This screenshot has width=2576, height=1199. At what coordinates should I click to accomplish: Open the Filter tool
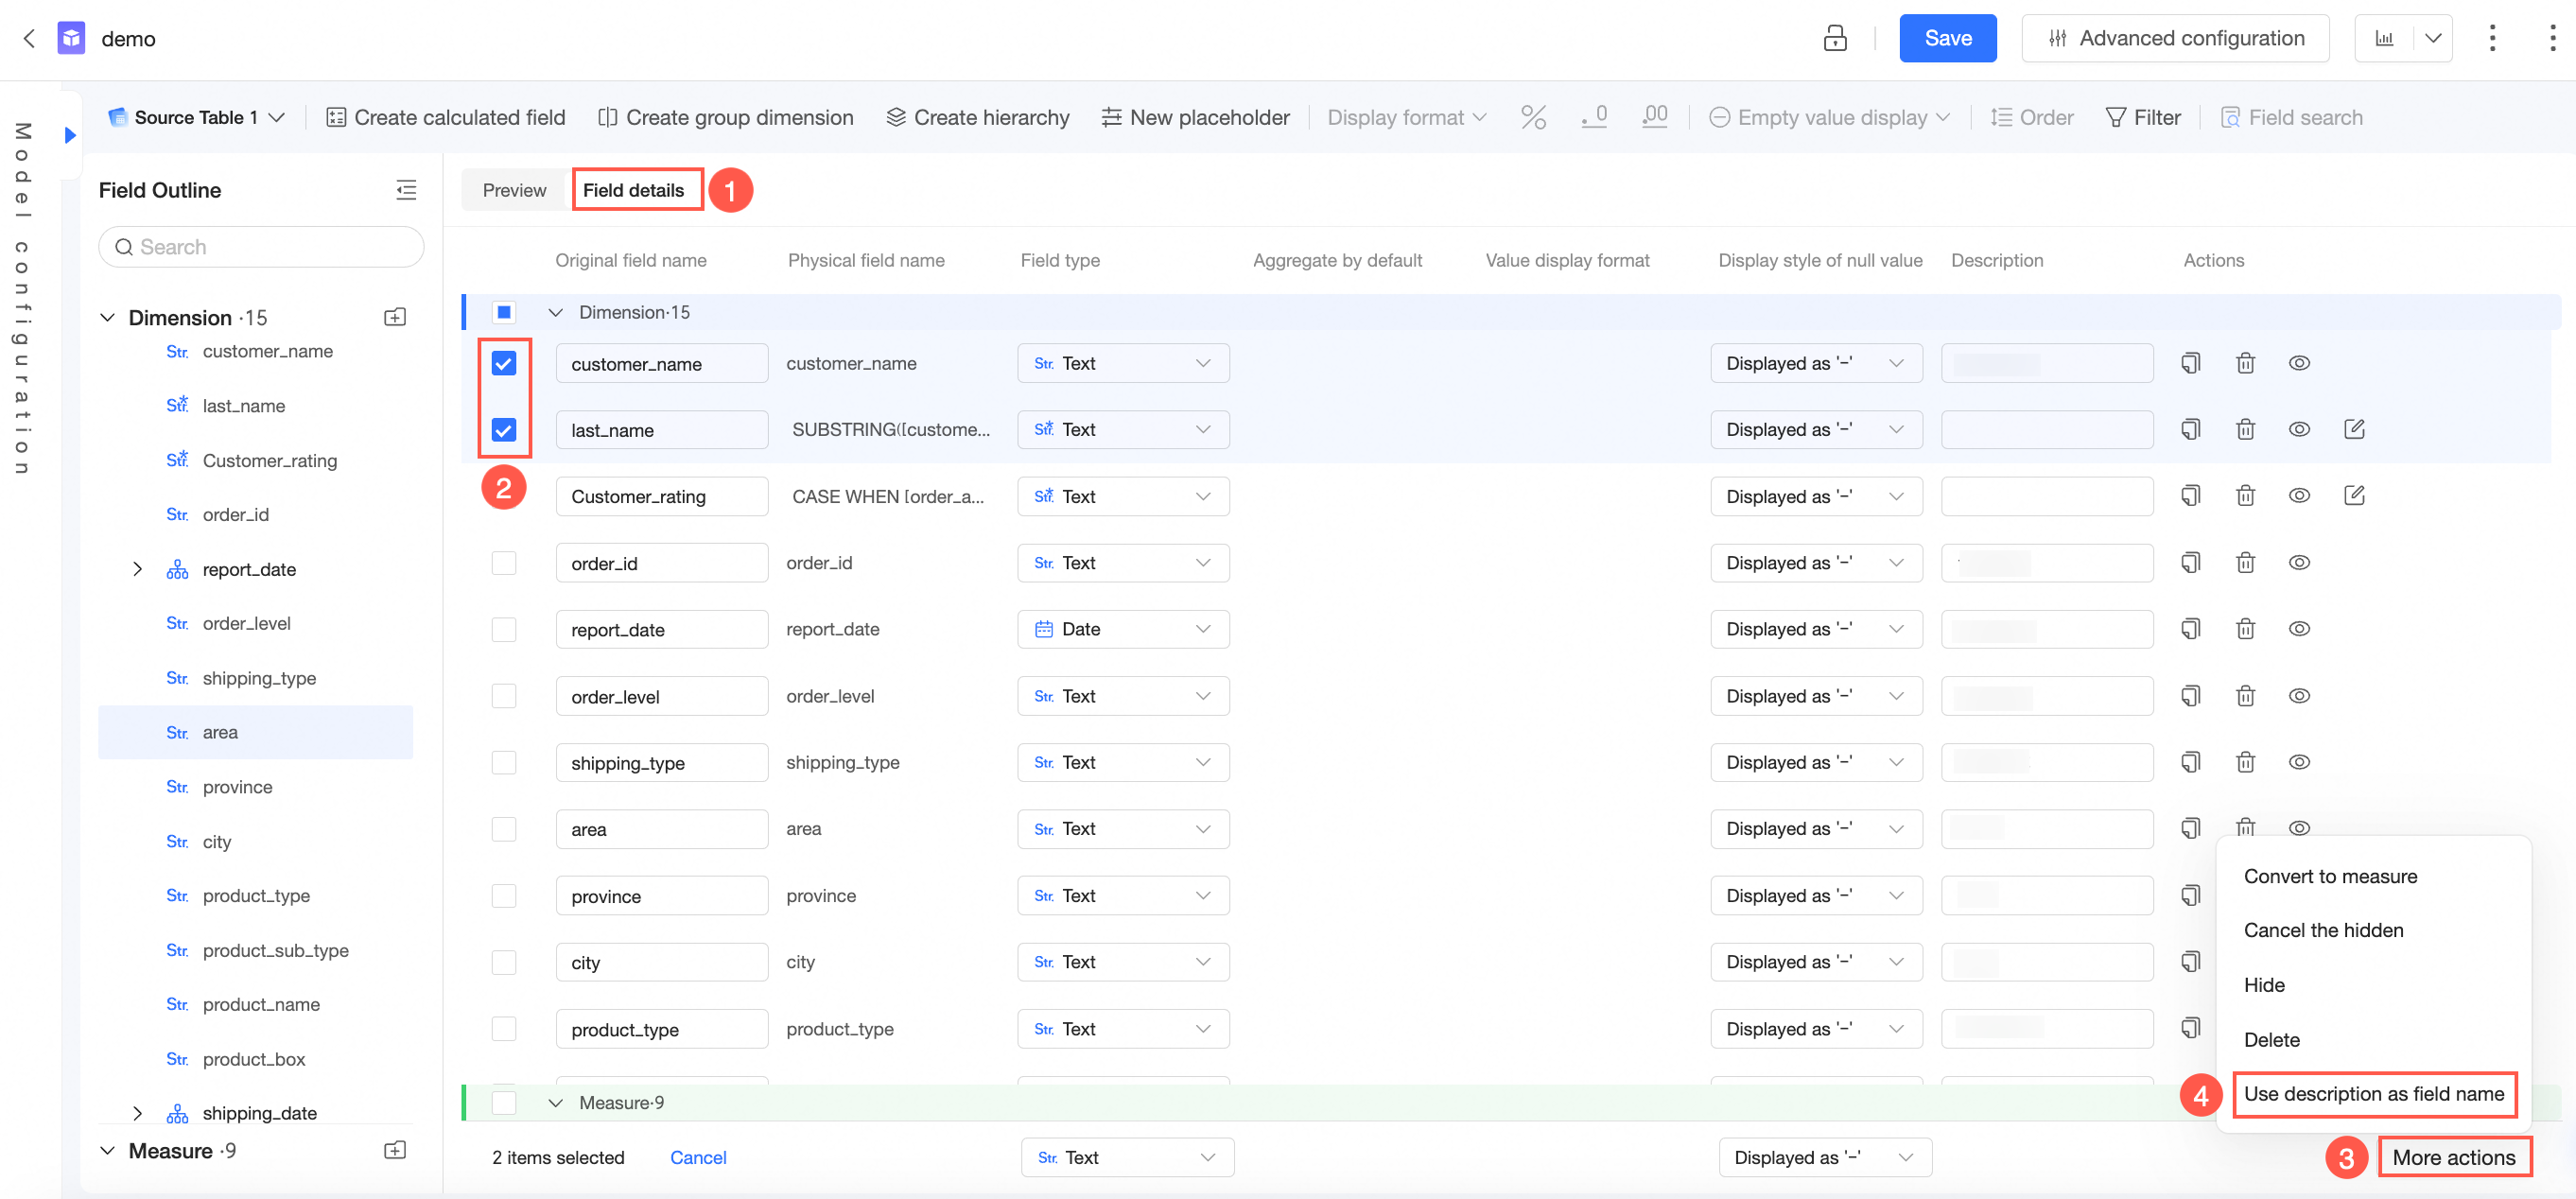(x=2143, y=117)
